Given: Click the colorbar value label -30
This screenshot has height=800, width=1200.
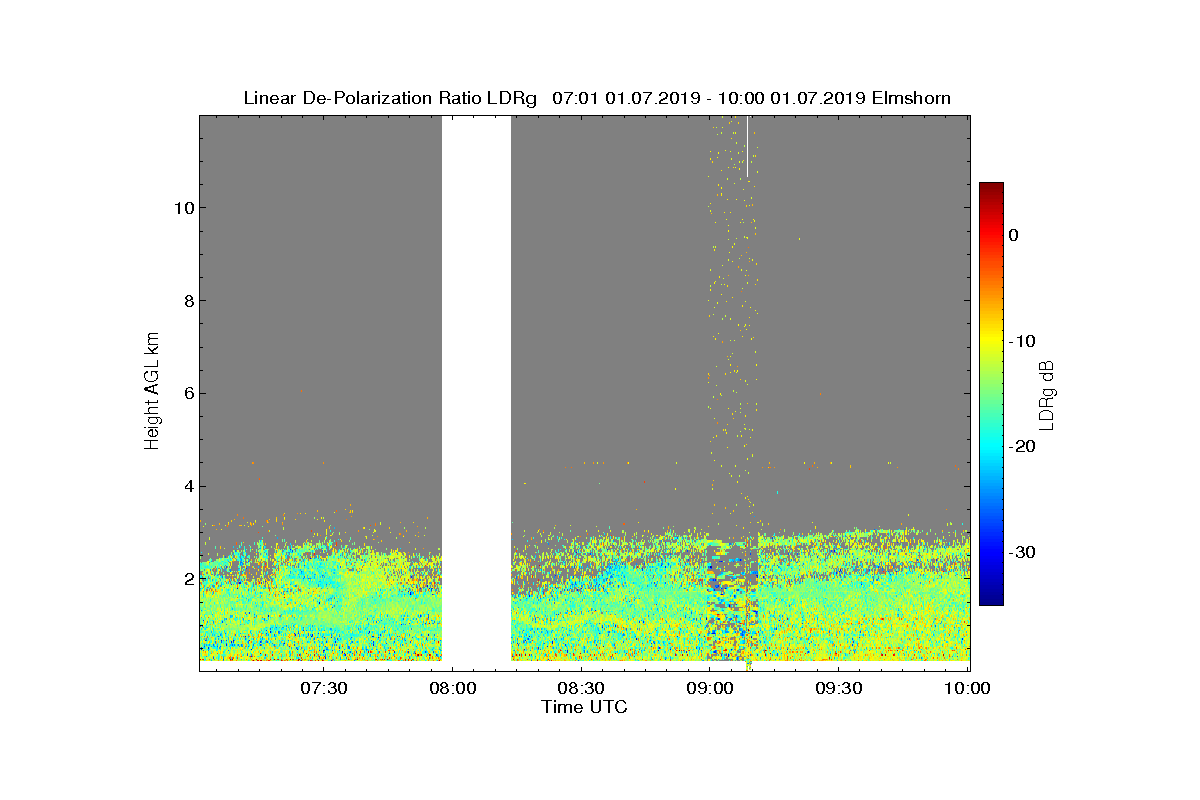Looking at the screenshot, I should click(1021, 553).
